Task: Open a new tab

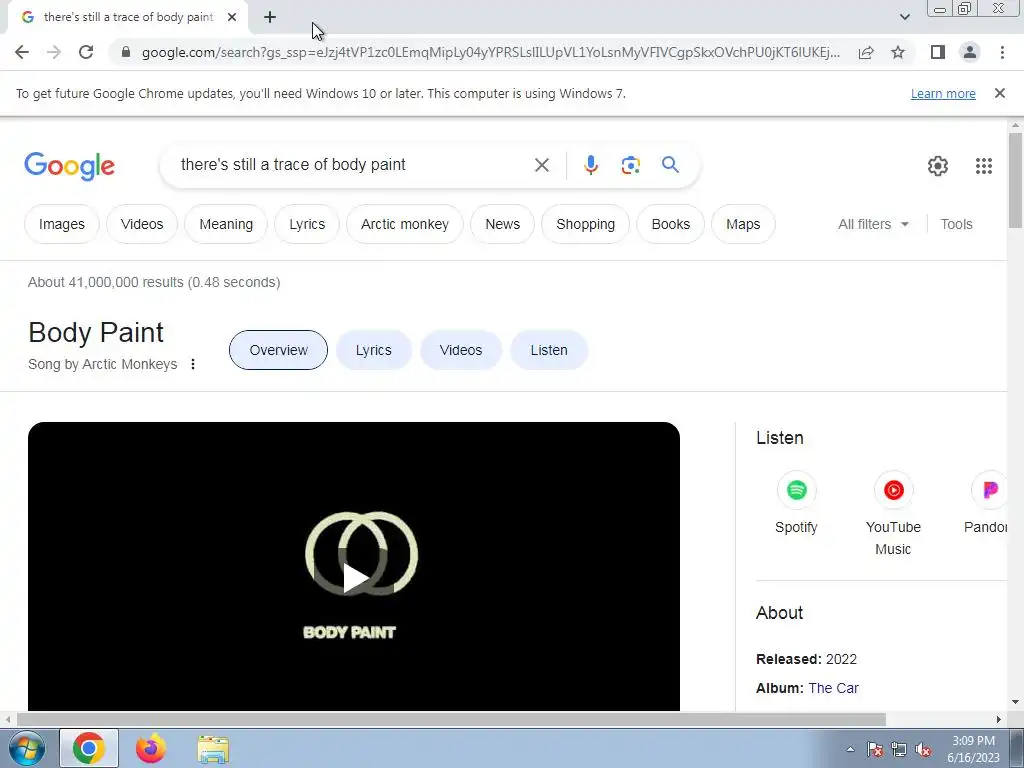Action: [270, 17]
